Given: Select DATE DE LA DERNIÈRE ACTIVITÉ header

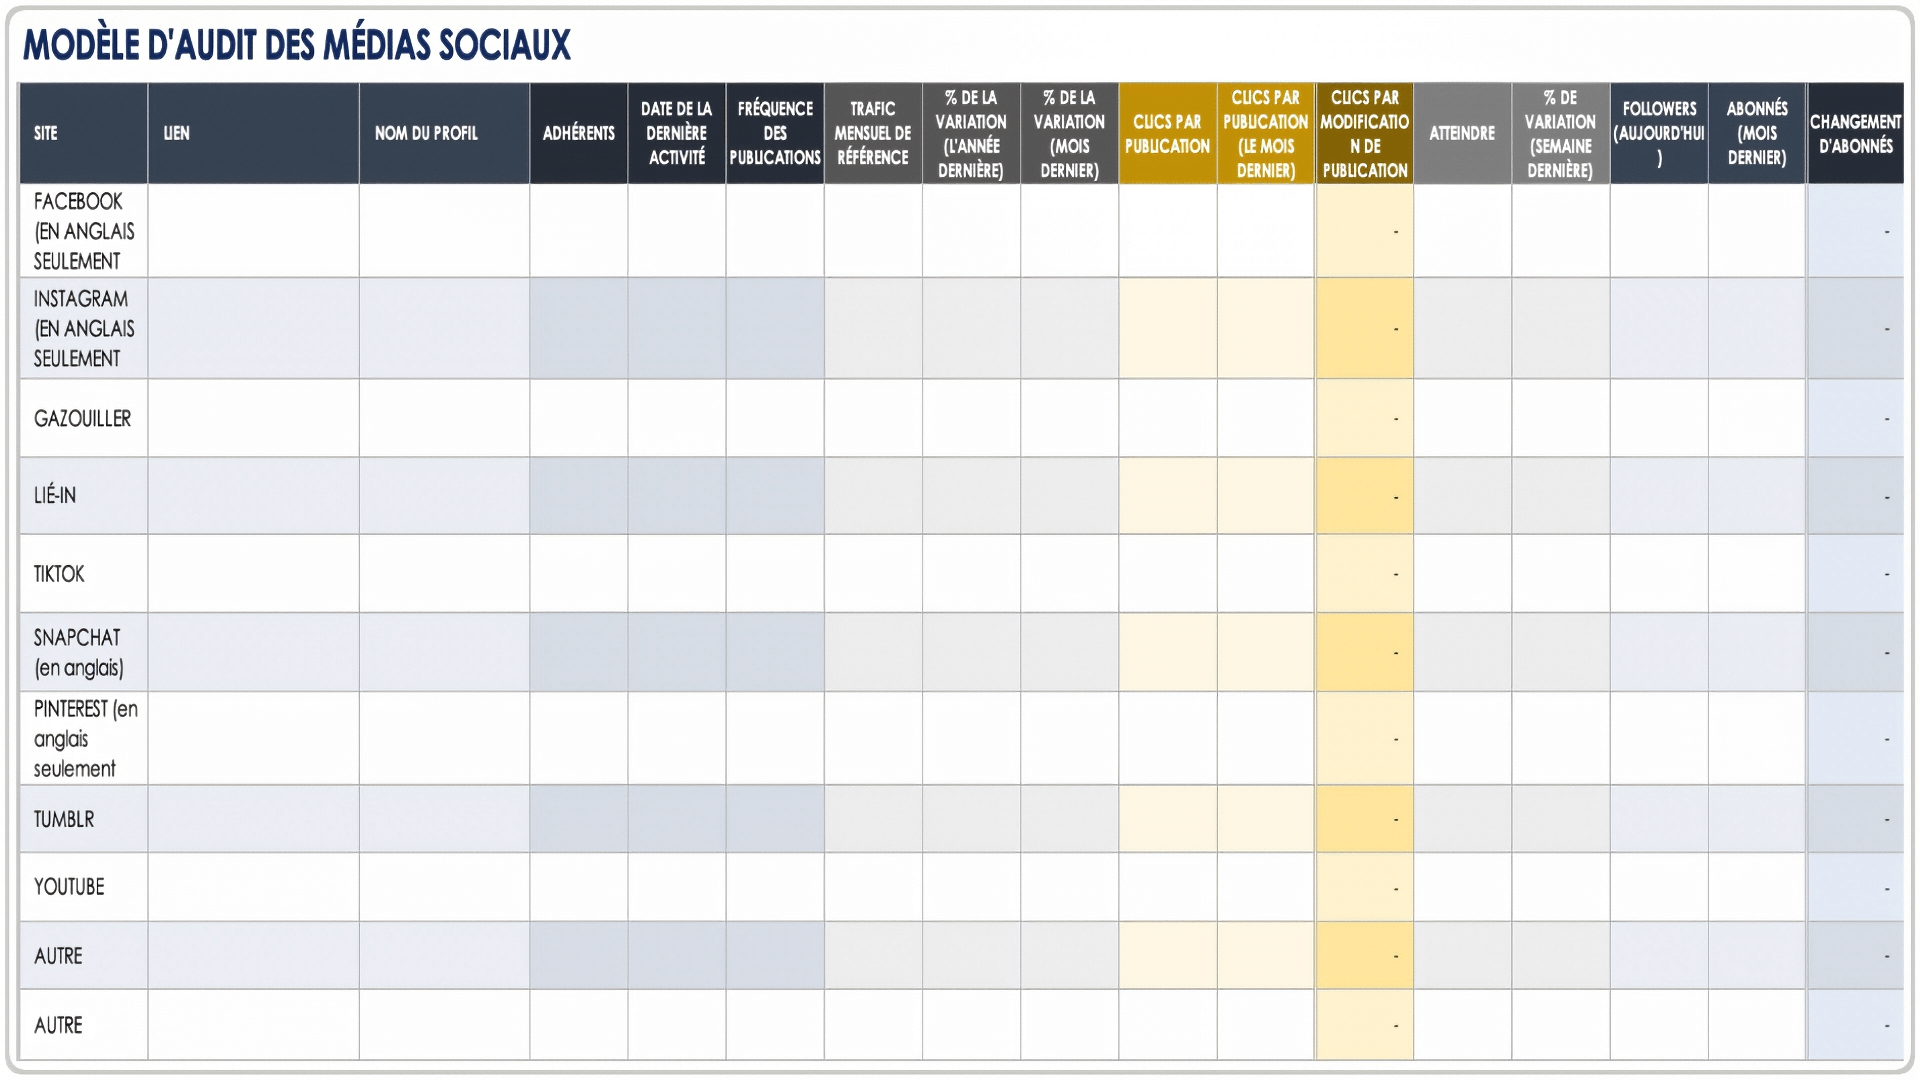Looking at the screenshot, I should click(677, 133).
